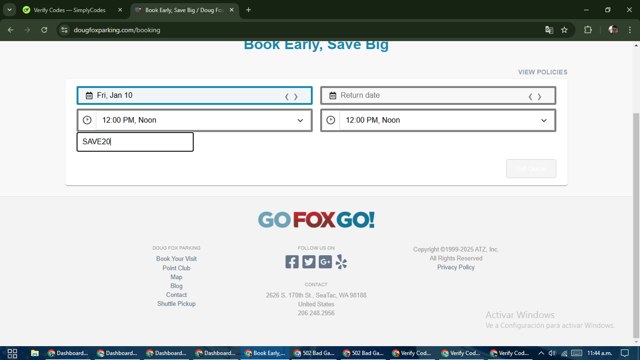Click the Google Plus social icon

[x=325, y=262]
